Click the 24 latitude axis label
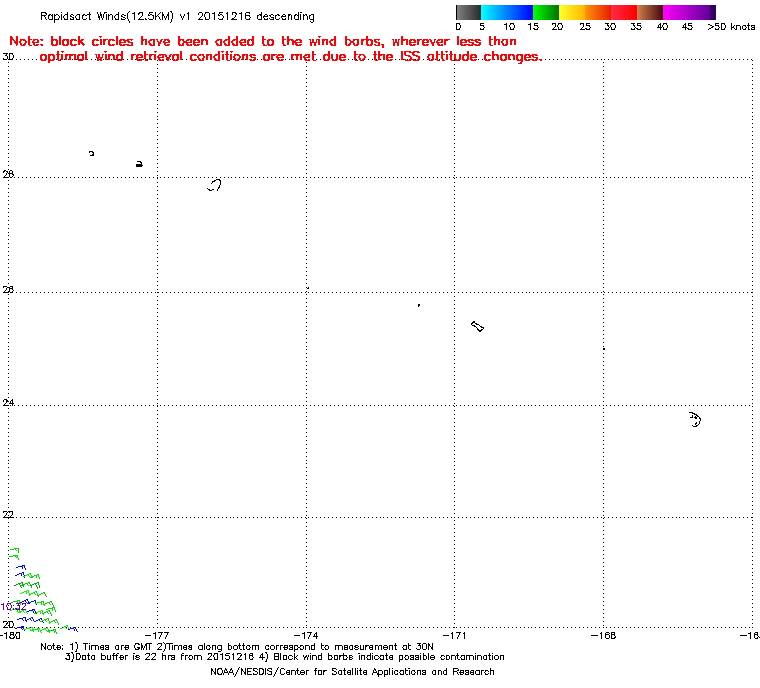This screenshot has height=688, width=760. [x=8, y=402]
